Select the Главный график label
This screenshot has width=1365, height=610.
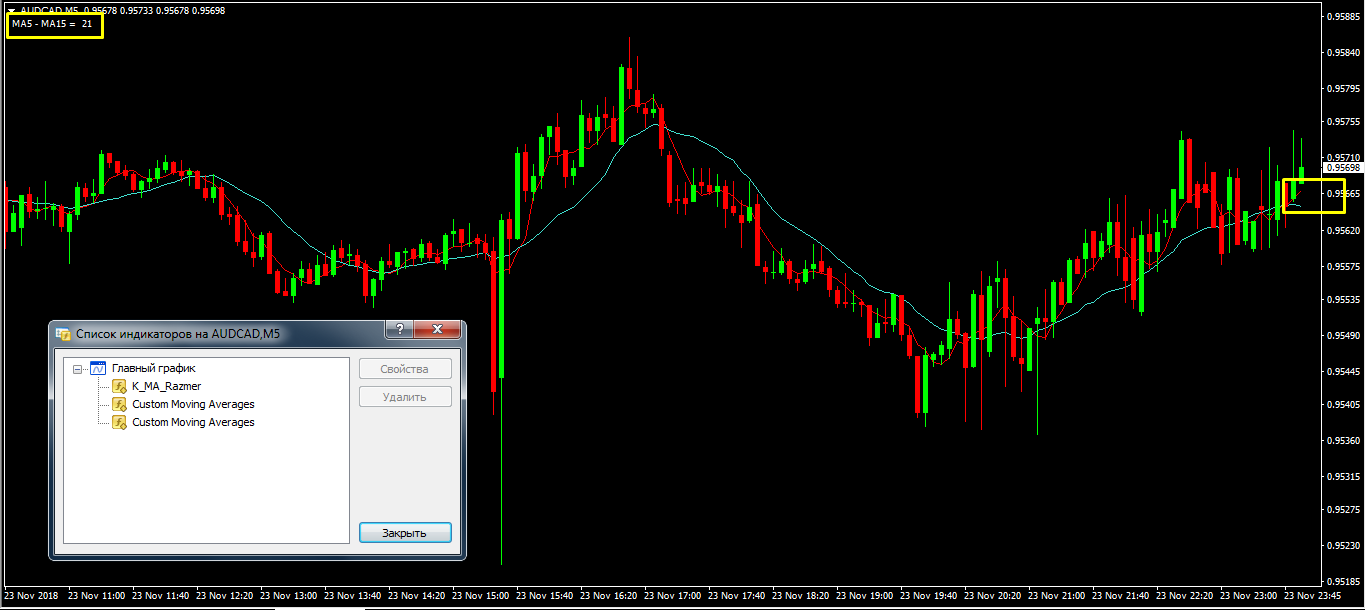[153, 369]
